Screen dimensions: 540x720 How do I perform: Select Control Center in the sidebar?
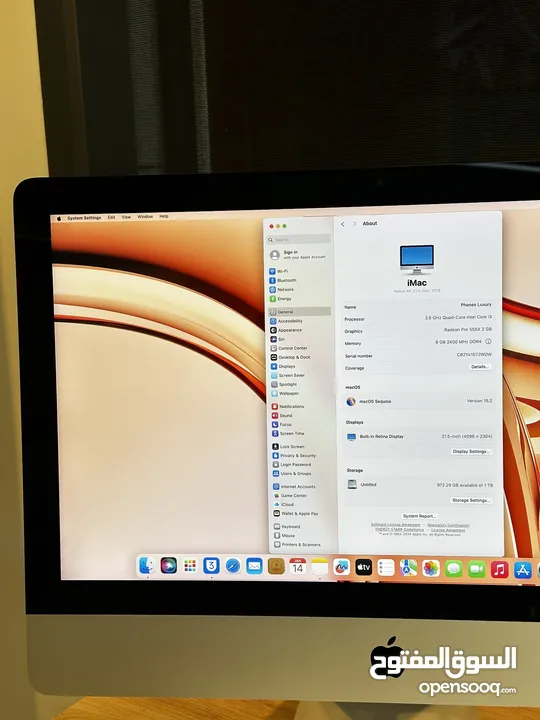pyautogui.click(x=288, y=348)
